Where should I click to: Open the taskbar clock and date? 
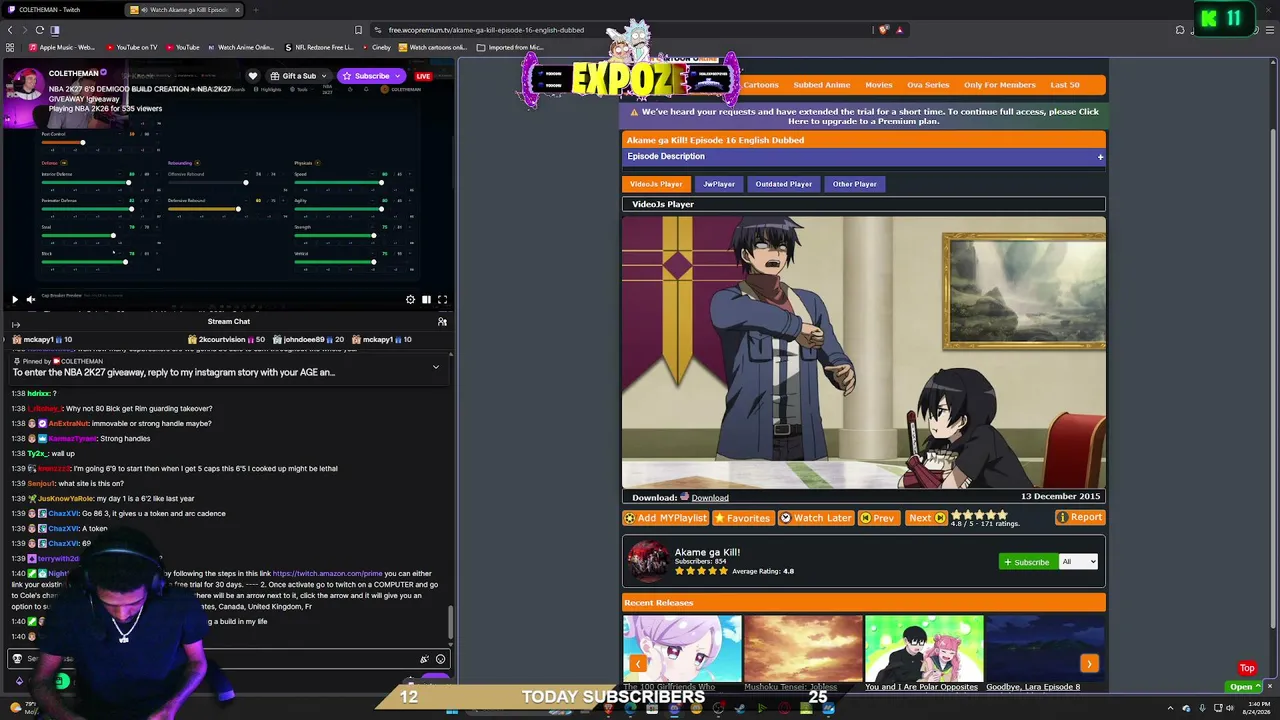1259,708
